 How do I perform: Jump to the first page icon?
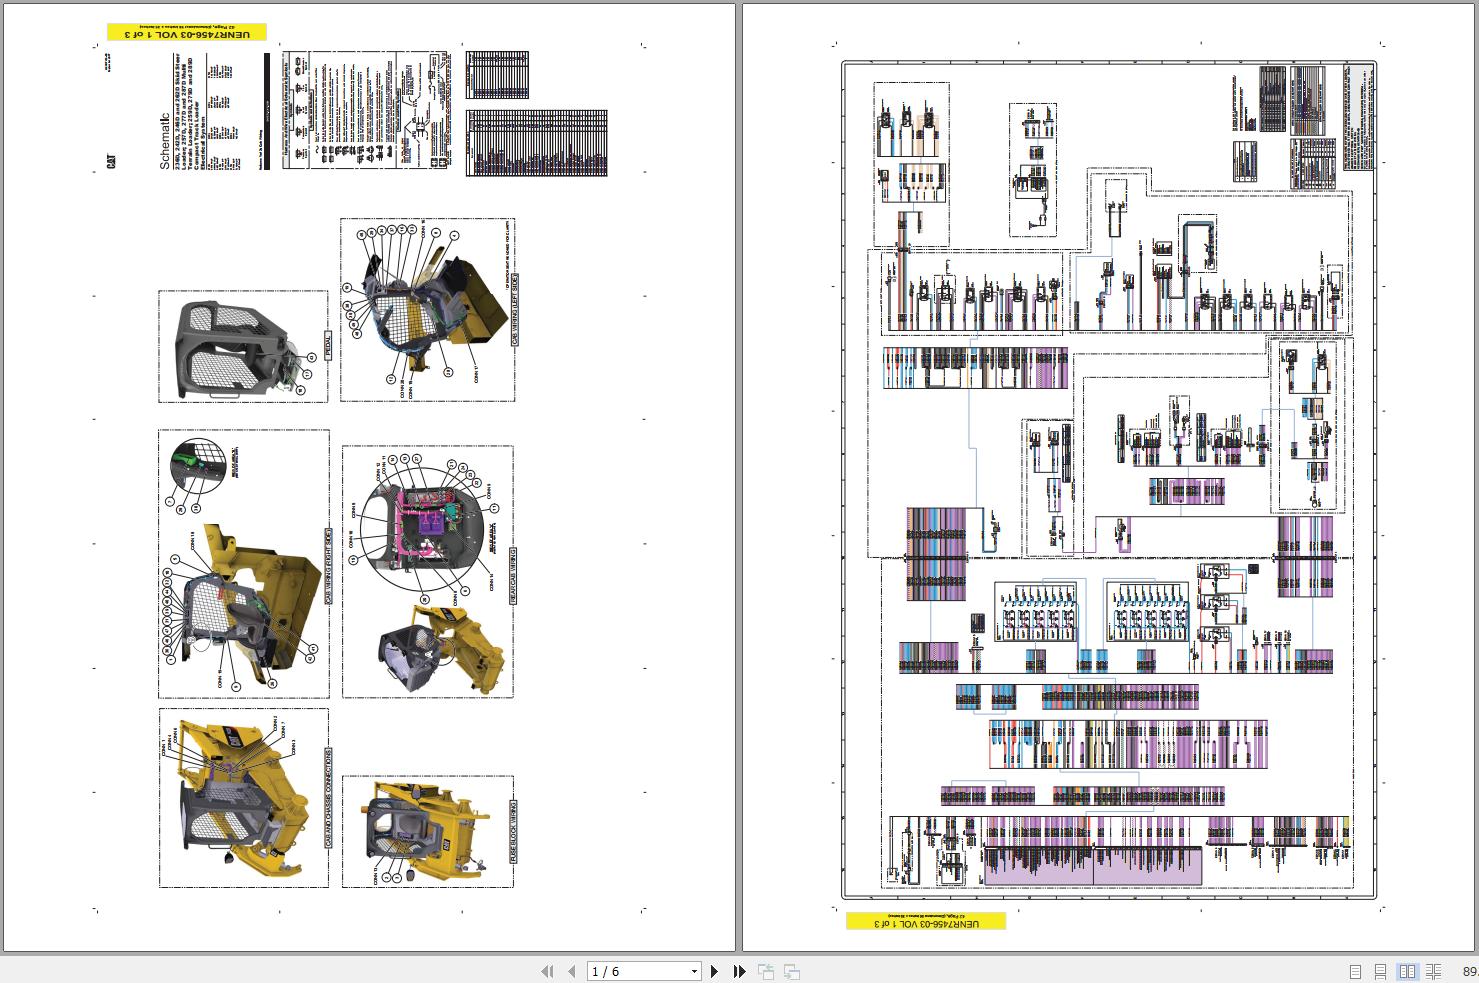click(x=547, y=971)
